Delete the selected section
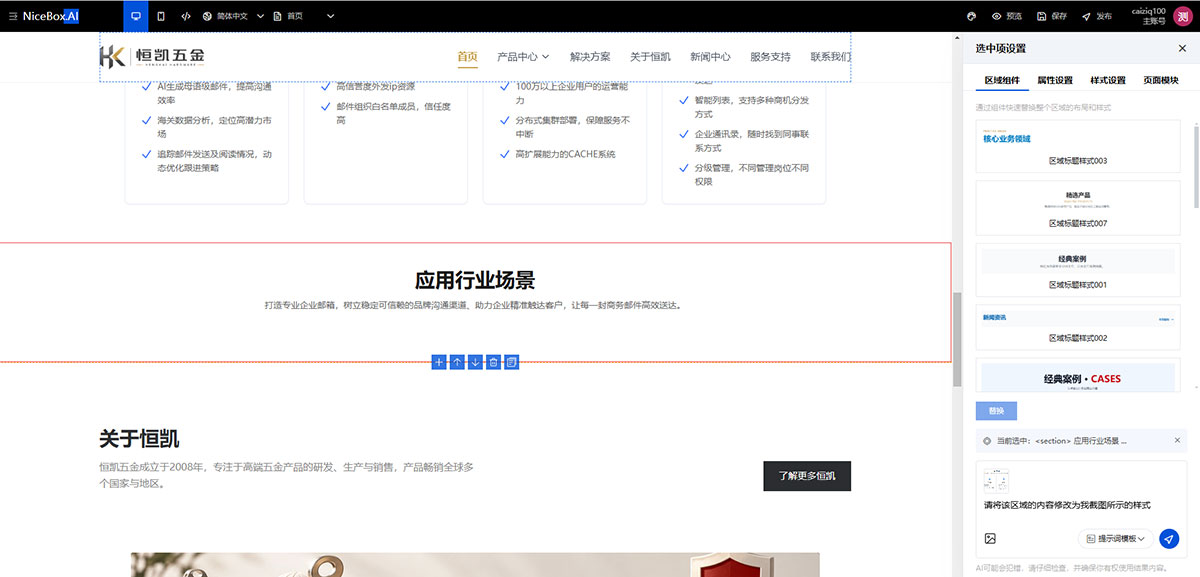 coord(493,361)
